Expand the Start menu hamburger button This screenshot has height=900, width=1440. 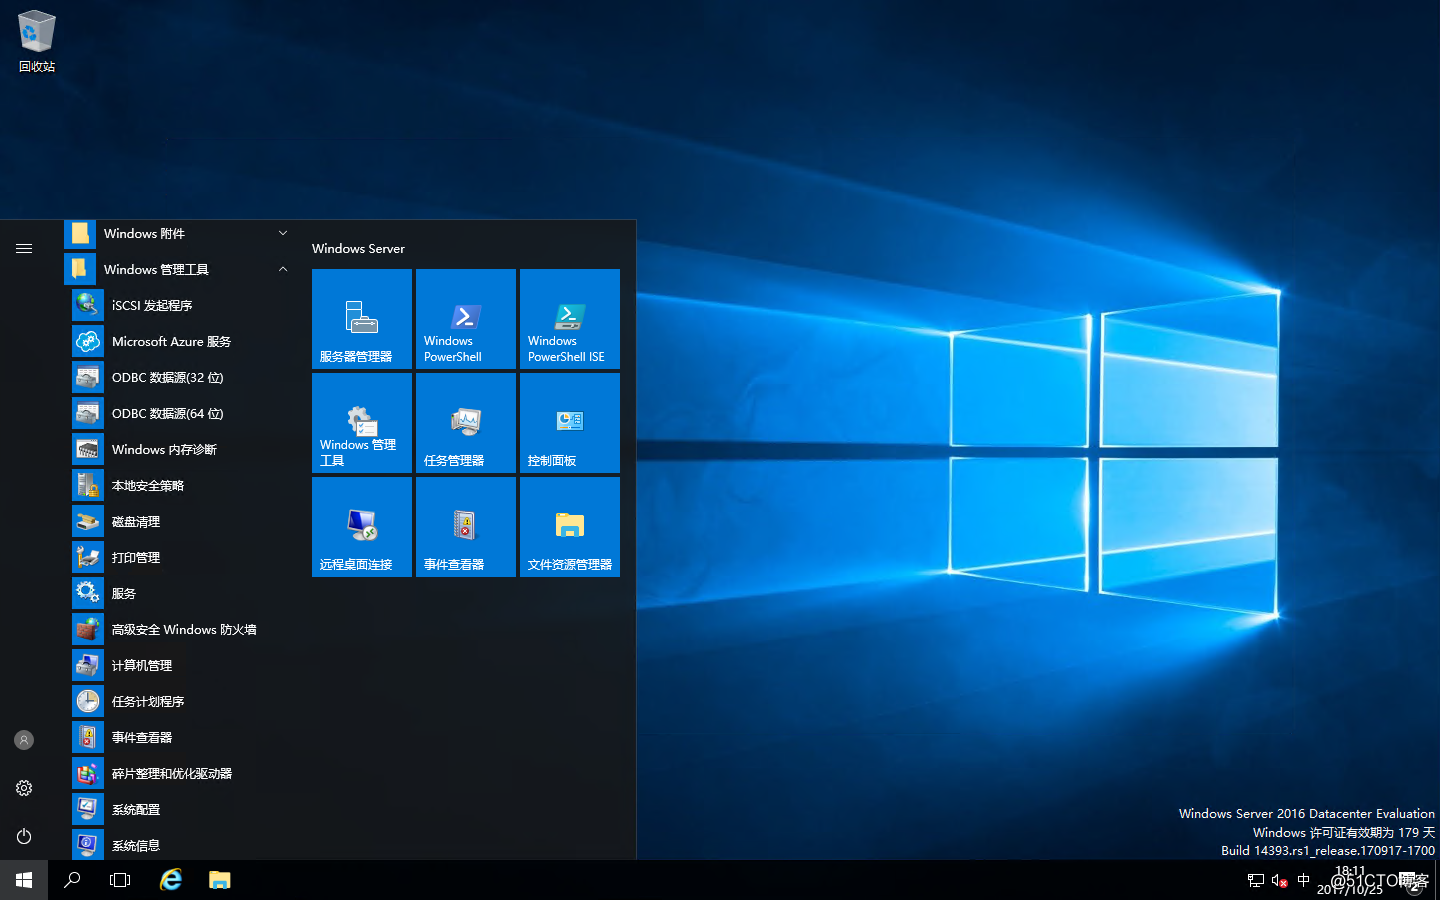[24, 248]
